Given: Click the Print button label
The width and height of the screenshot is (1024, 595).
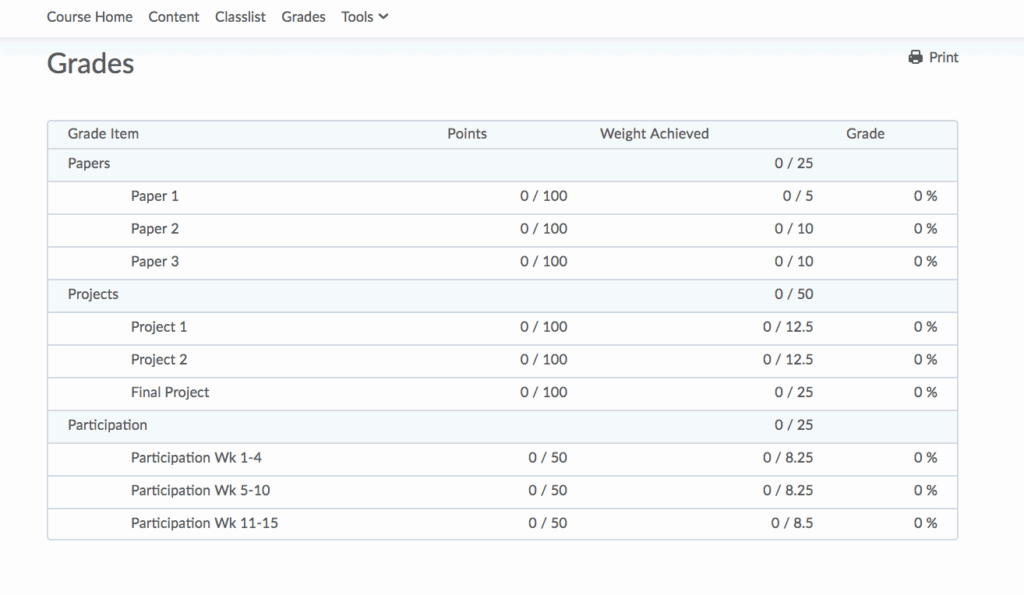Looking at the screenshot, I should click(943, 58).
